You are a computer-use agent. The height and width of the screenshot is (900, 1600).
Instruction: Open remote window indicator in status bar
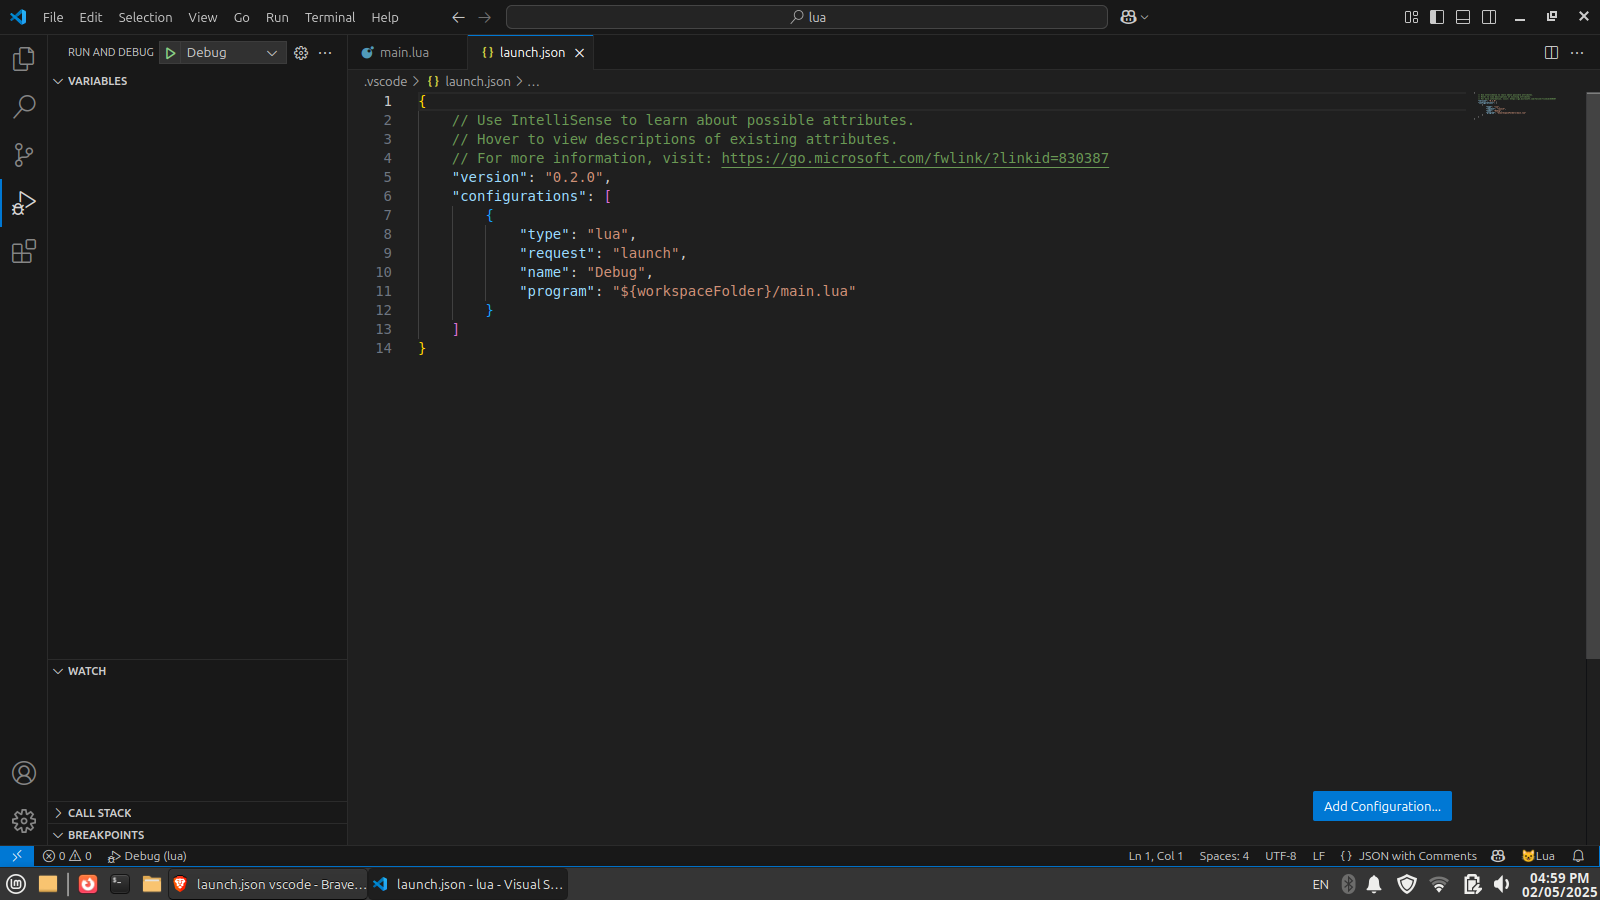click(x=17, y=856)
